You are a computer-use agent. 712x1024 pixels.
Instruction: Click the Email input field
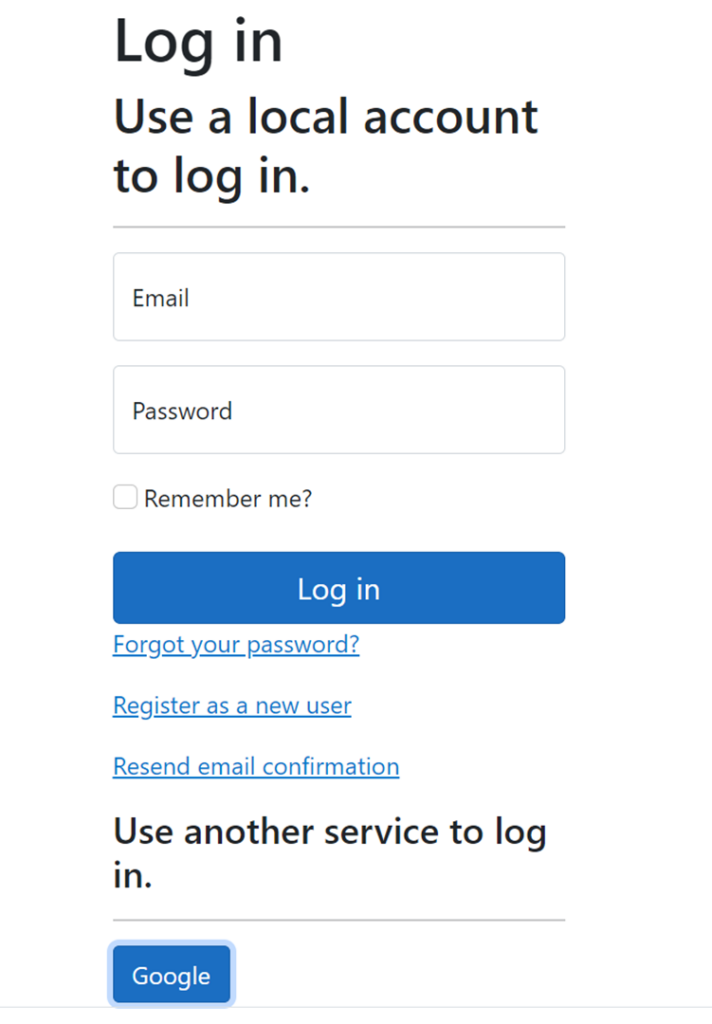[338, 297]
